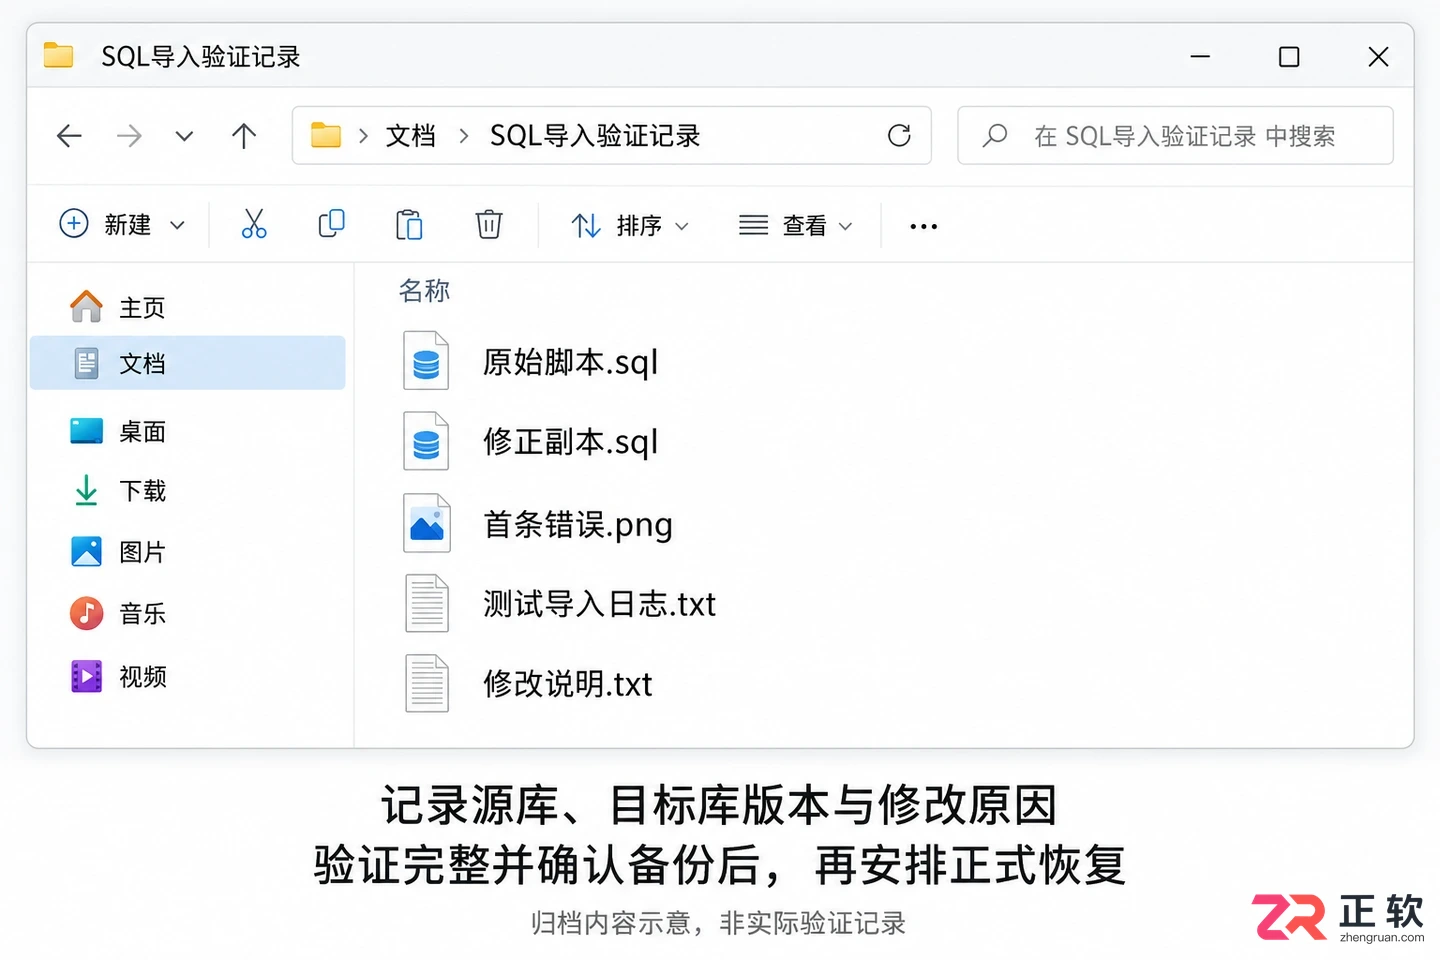Close the SQL导入验证记录 window
Image resolution: width=1440 pixels, height=960 pixels.
(1378, 57)
